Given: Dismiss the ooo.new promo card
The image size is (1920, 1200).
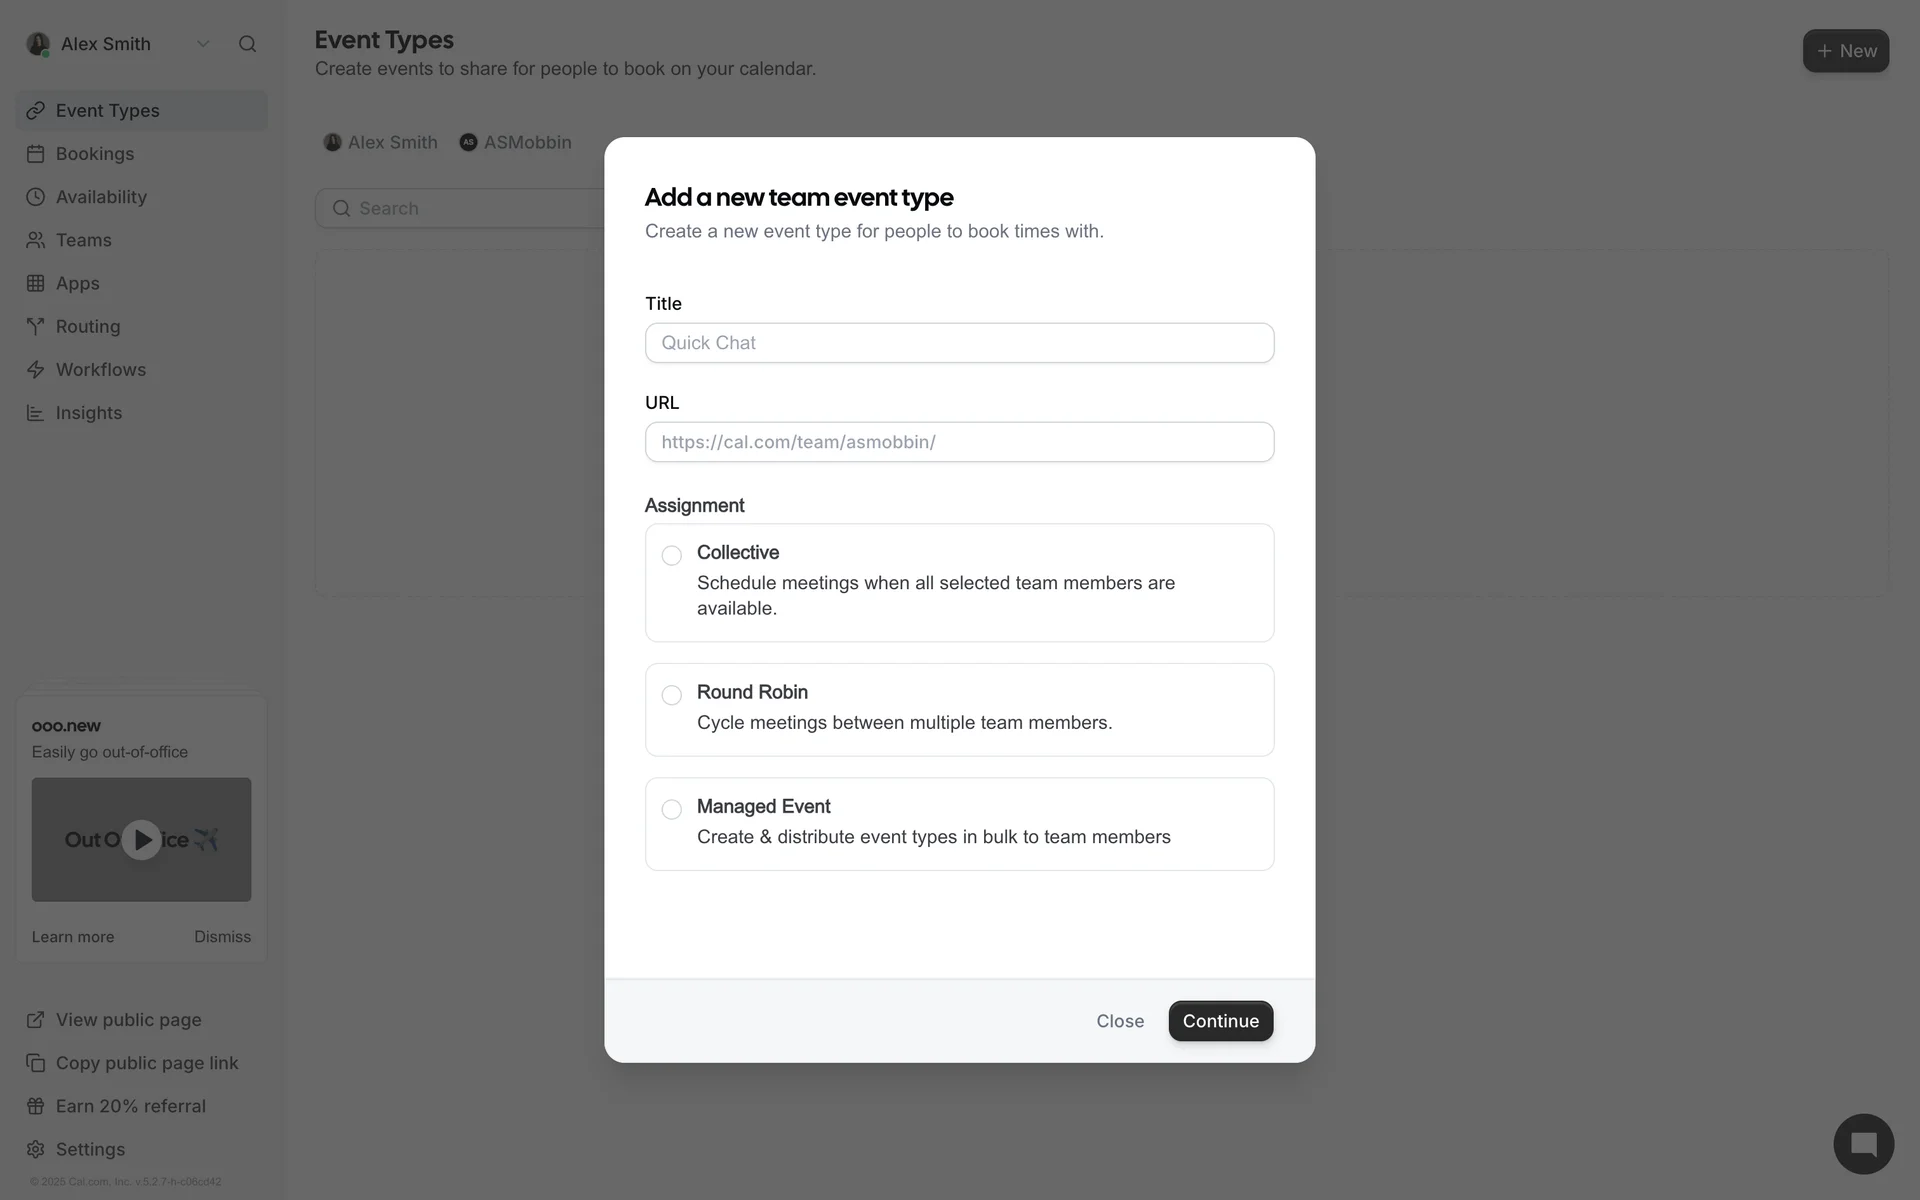Looking at the screenshot, I should [x=222, y=937].
